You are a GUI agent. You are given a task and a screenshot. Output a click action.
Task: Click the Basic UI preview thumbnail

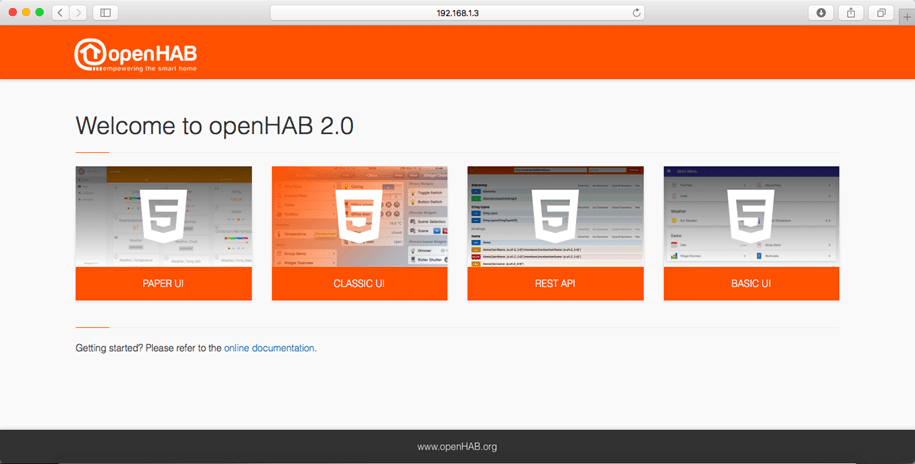(751, 217)
